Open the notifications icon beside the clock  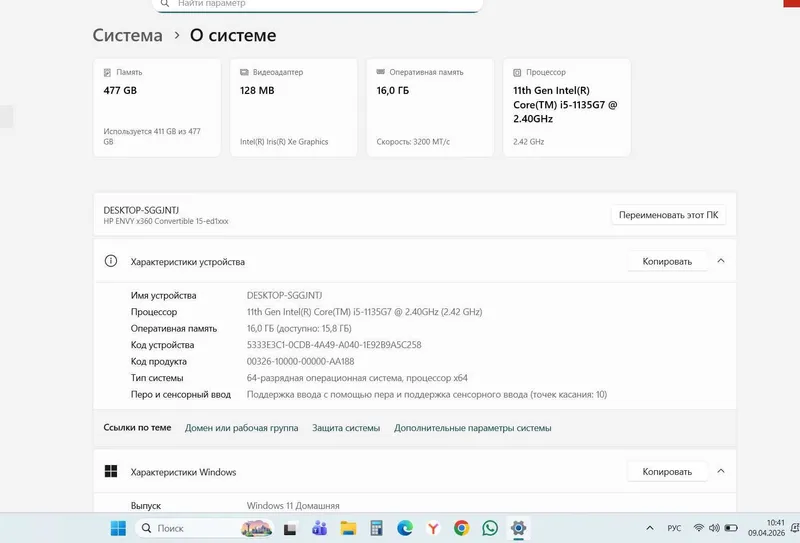click(x=795, y=528)
